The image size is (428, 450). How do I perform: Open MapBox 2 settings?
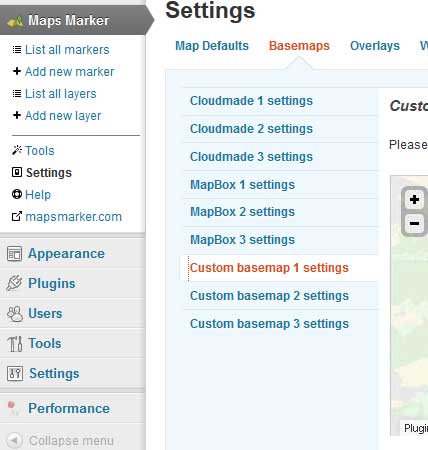(x=242, y=212)
